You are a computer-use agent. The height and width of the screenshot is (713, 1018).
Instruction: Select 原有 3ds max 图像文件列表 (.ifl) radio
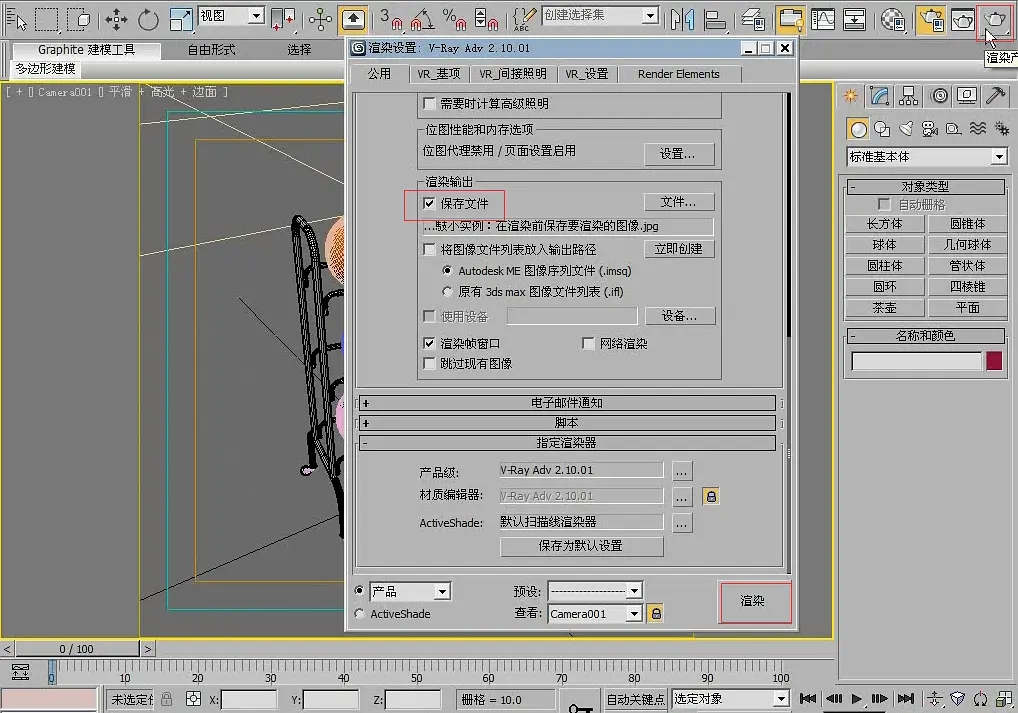point(447,292)
